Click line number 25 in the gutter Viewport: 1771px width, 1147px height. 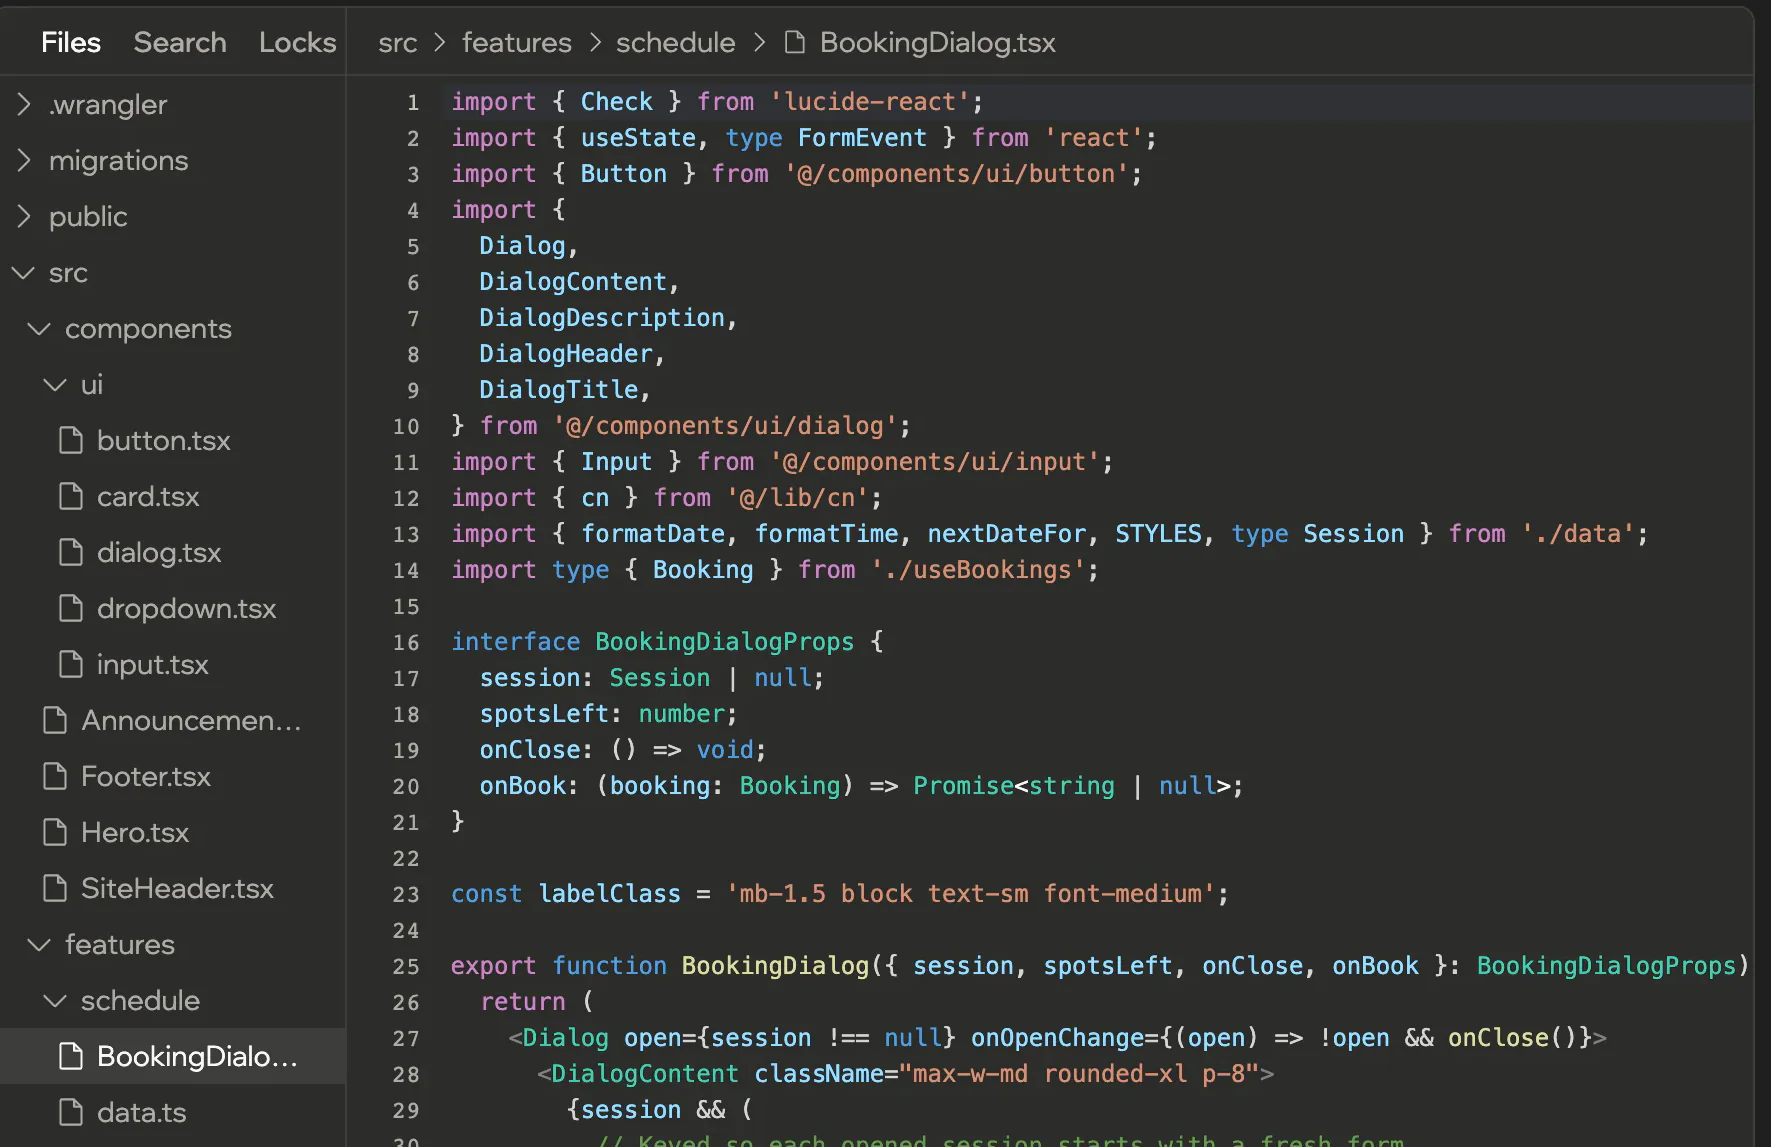point(406,966)
